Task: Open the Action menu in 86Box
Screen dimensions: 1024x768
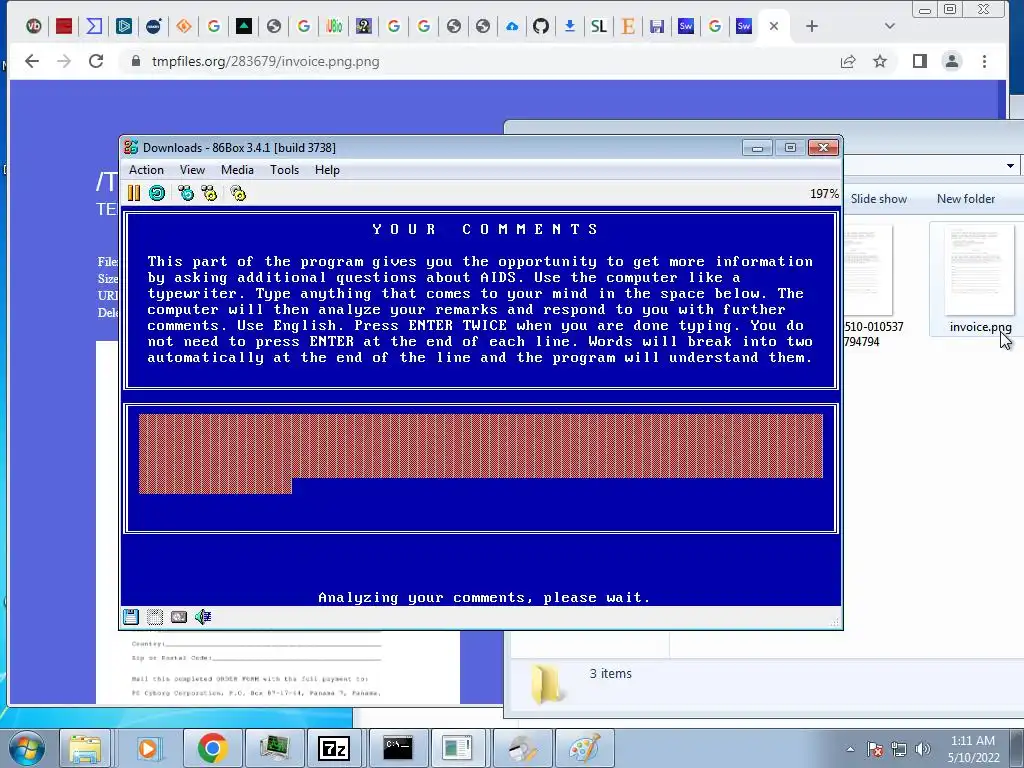Action: tap(146, 170)
